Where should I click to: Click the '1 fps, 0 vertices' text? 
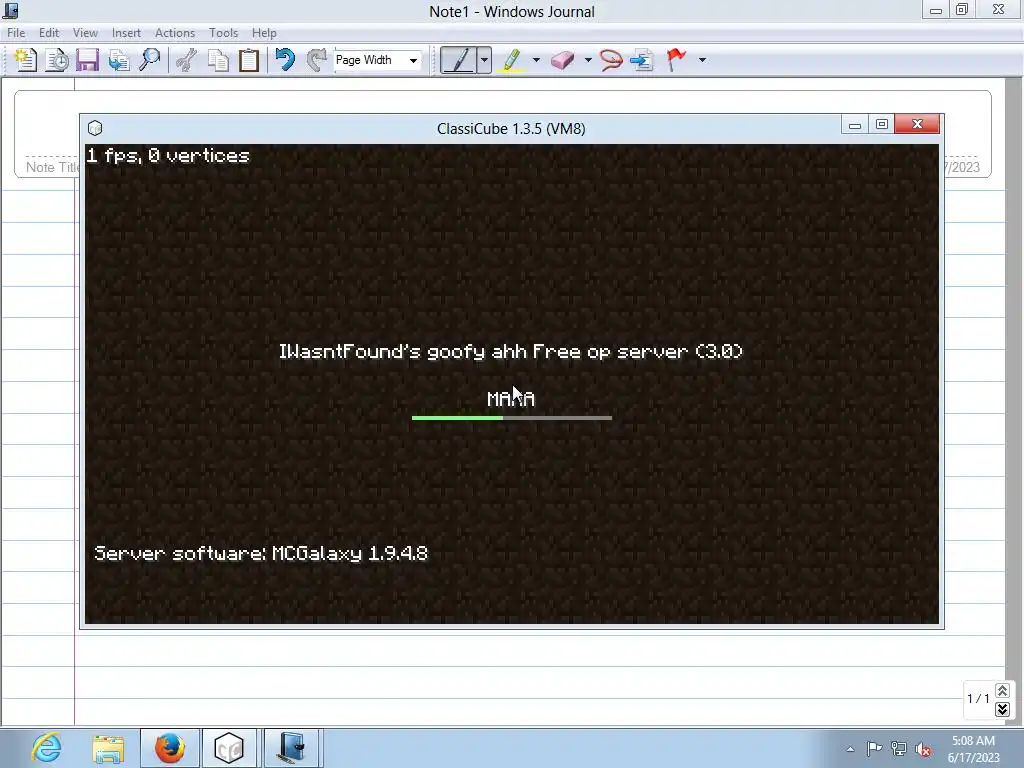(168, 155)
